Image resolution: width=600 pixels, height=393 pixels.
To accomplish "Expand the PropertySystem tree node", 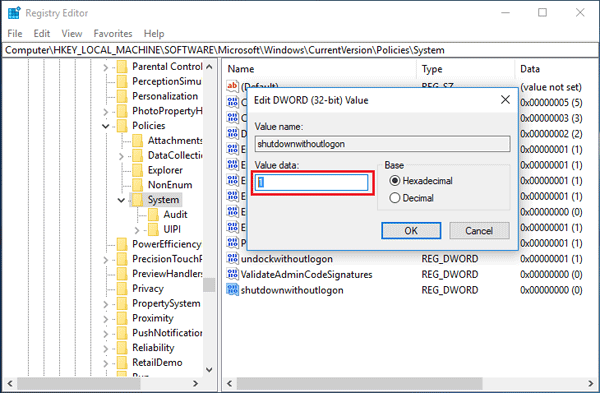I will (106, 304).
